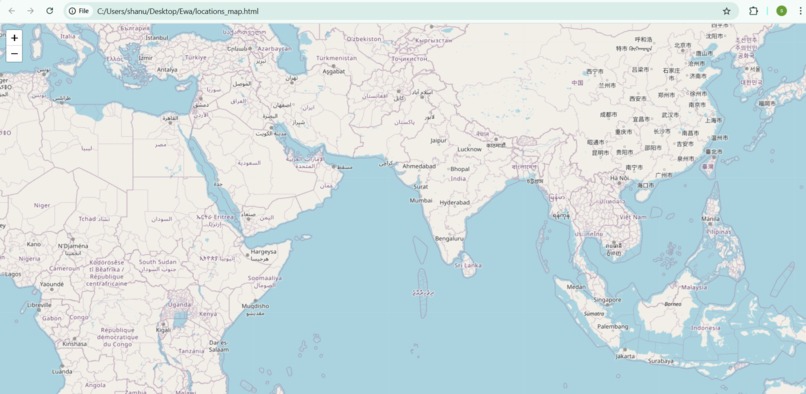
Task: Click the Bhopal city label
Action: (x=460, y=169)
